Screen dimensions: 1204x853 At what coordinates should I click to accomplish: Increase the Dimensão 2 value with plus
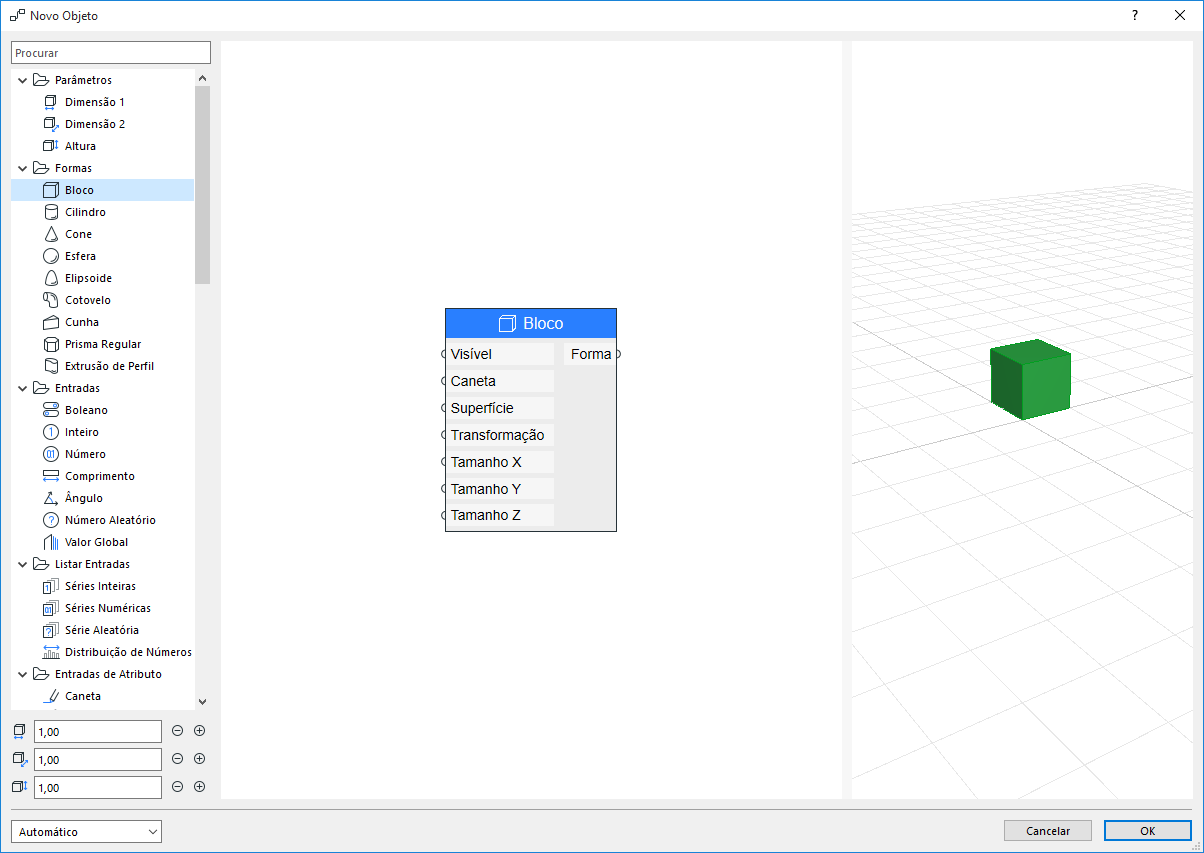[199, 759]
